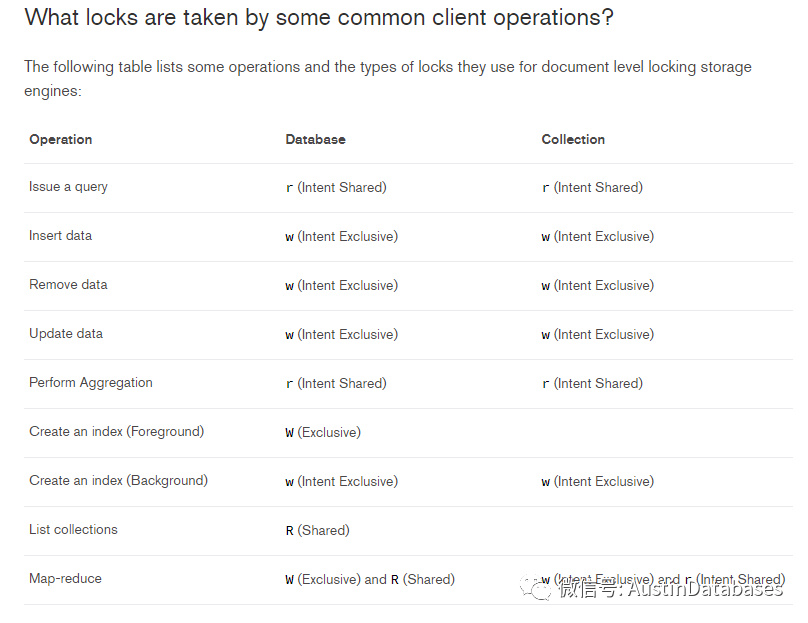Image resolution: width=808 pixels, height=623 pixels.
Task: Click Map-reduce database lock cell text
Action: point(370,580)
